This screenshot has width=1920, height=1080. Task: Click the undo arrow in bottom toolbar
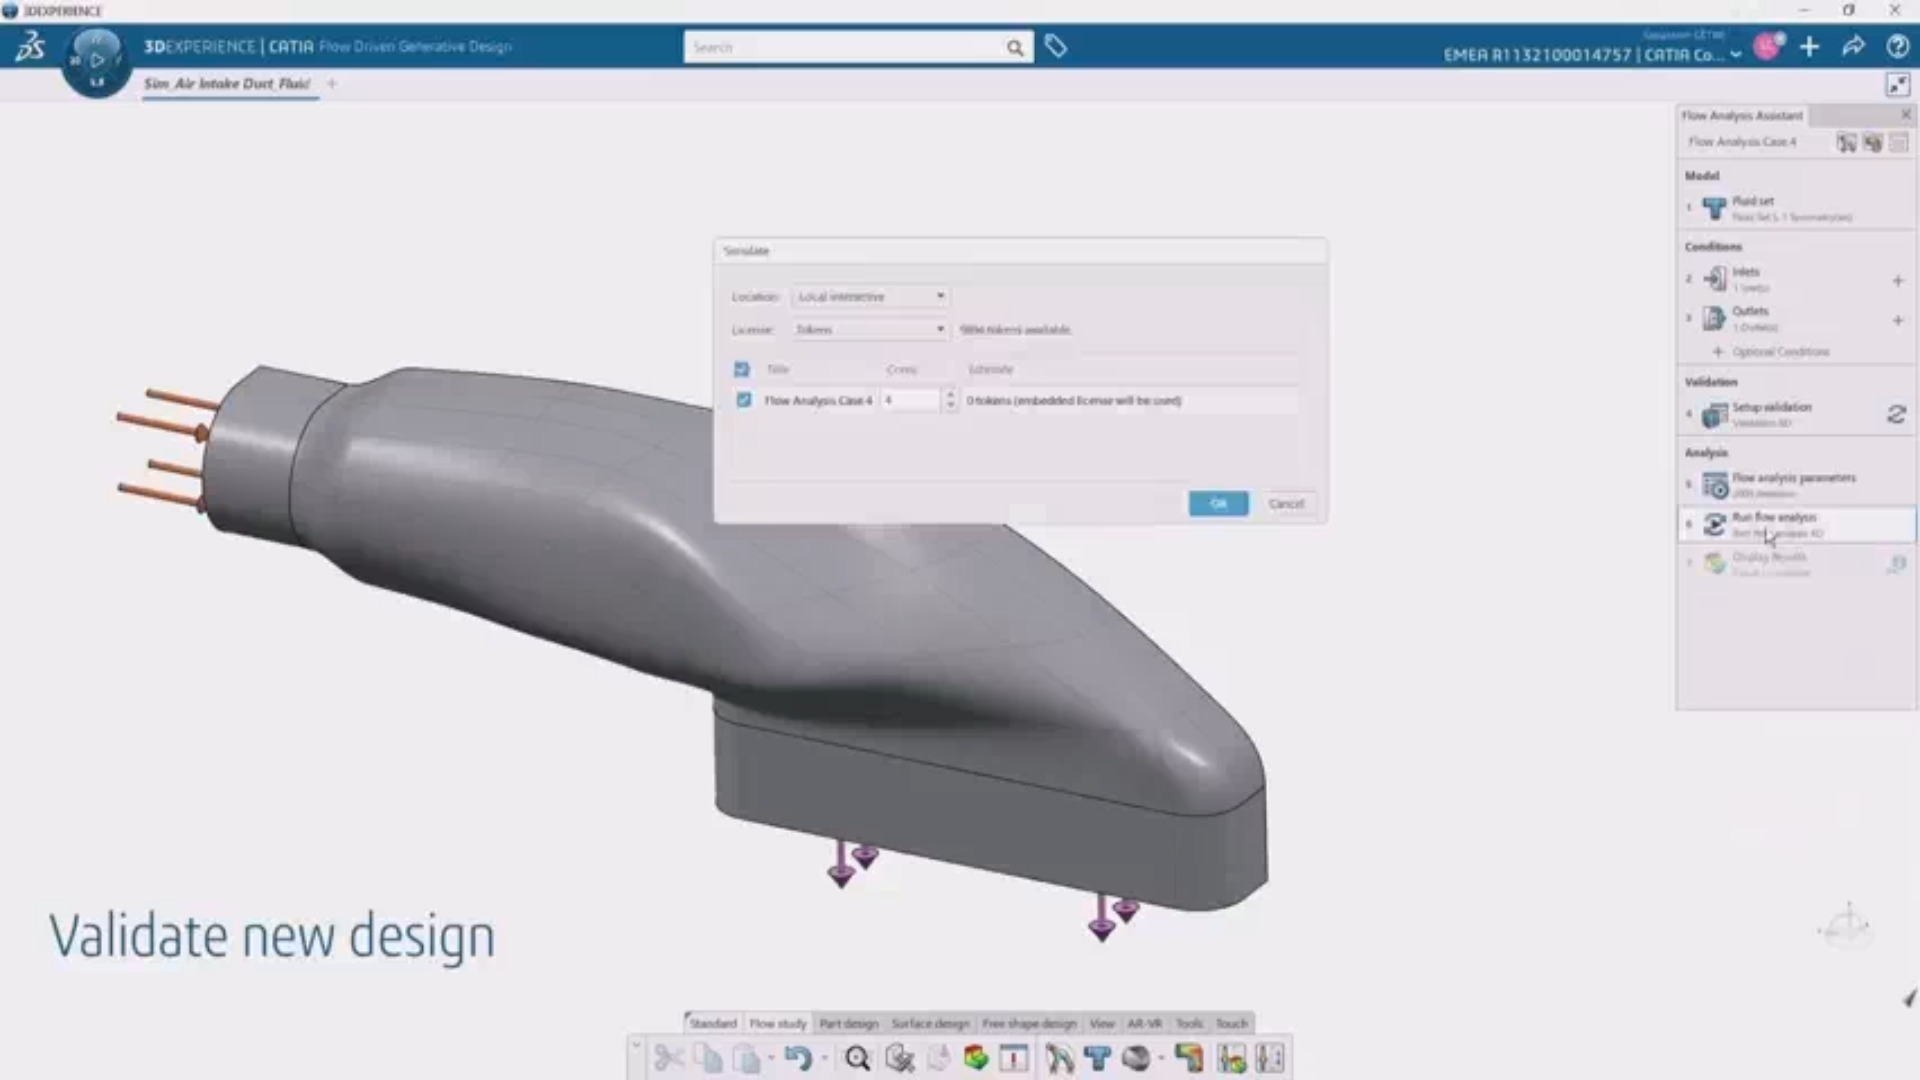(x=797, y=1058)
